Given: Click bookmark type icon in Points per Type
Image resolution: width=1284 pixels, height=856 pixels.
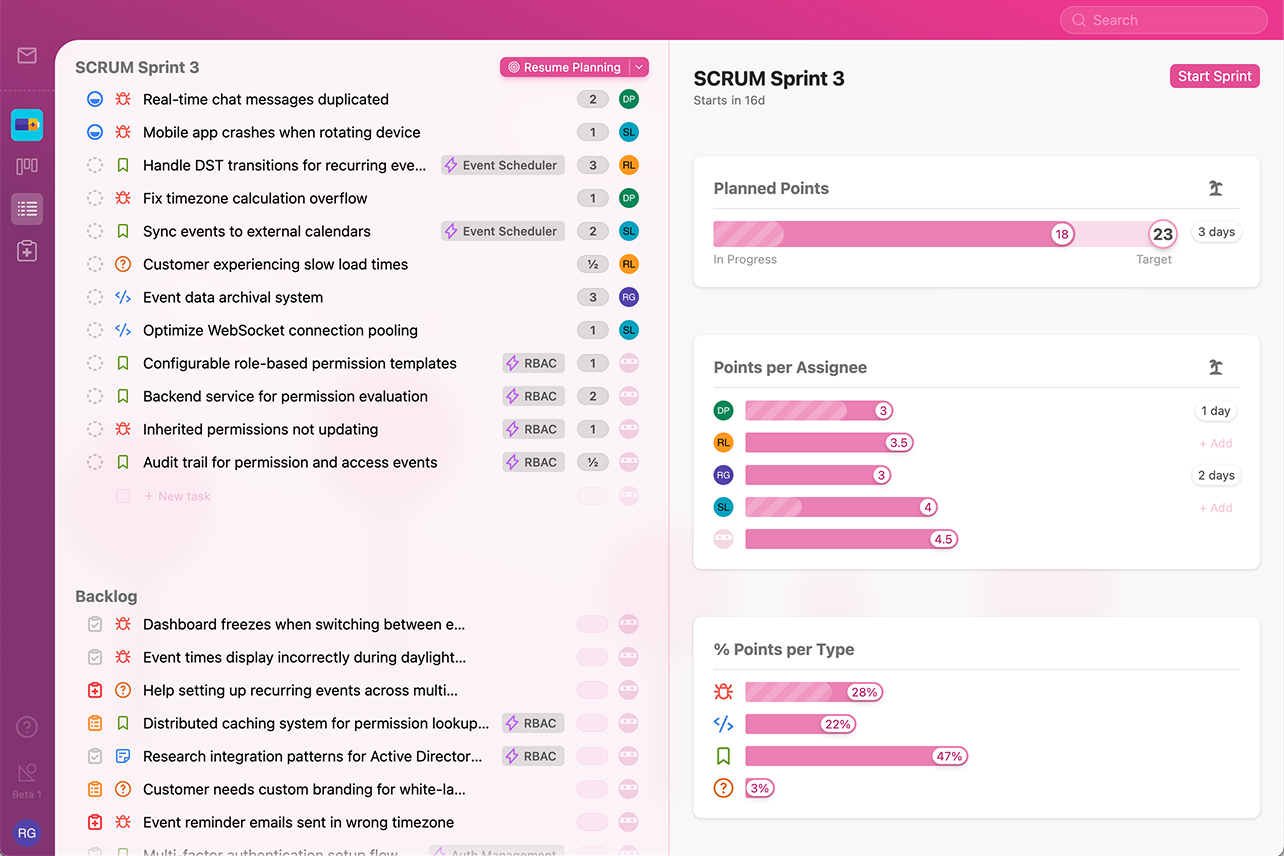Looking at the screenshot, I should tap(723, 756).
